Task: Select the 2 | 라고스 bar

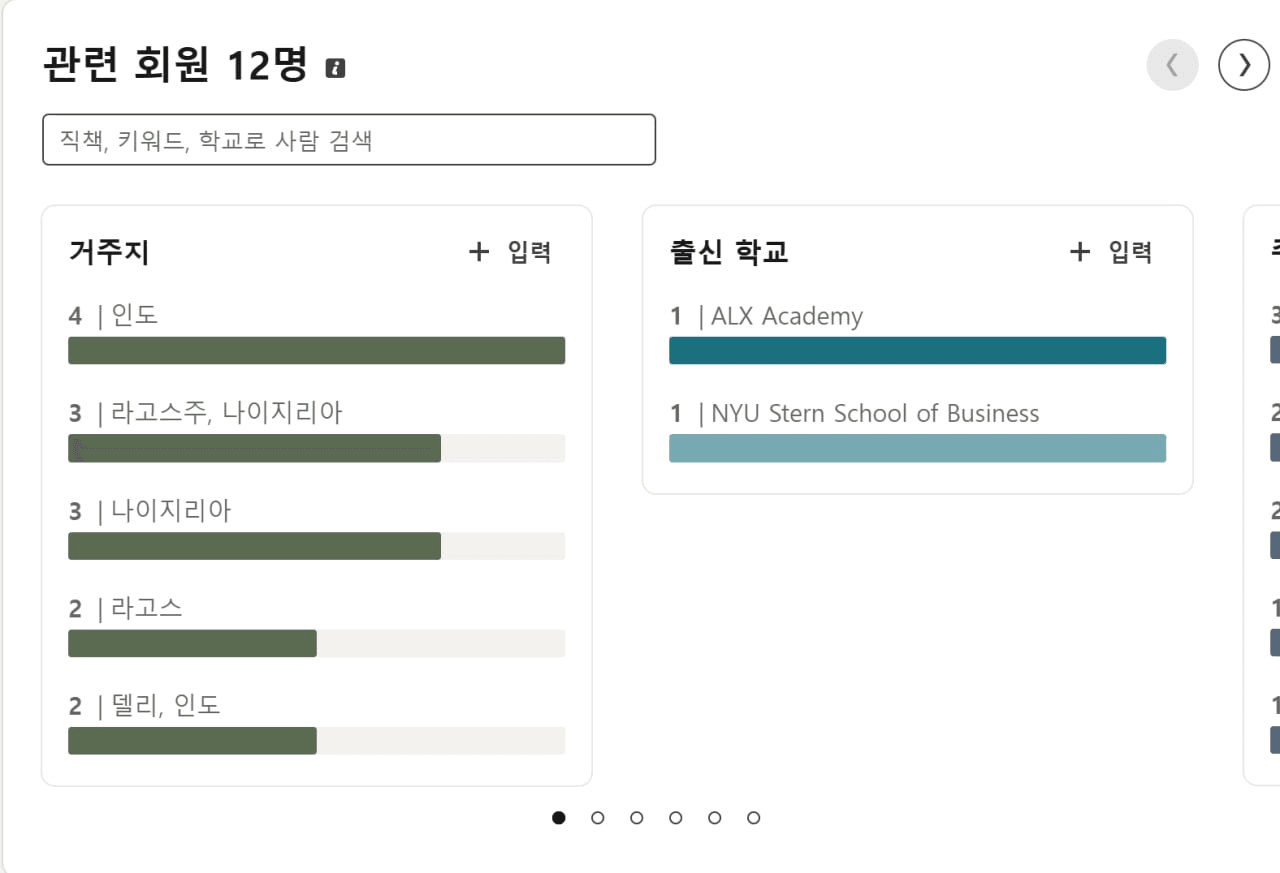Action: (x=317, y=643)
